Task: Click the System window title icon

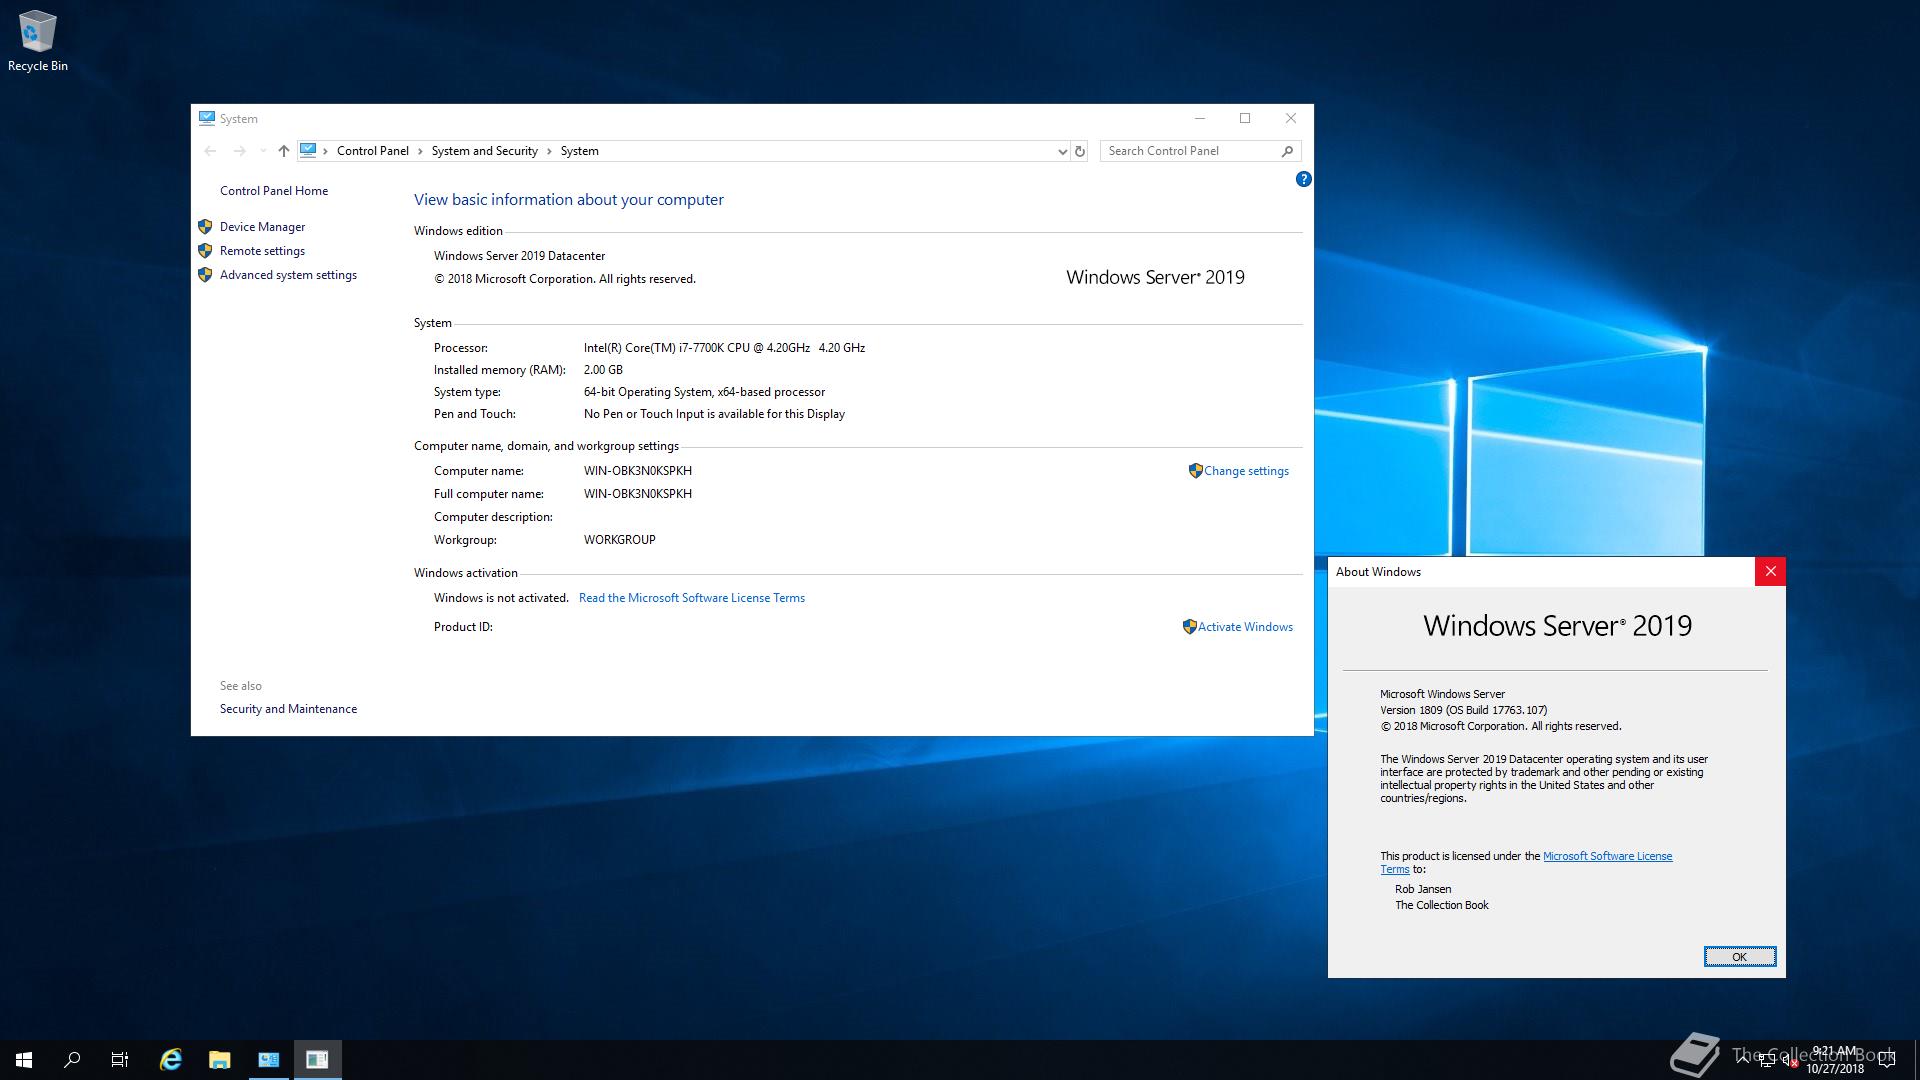Action: [207, 118]
